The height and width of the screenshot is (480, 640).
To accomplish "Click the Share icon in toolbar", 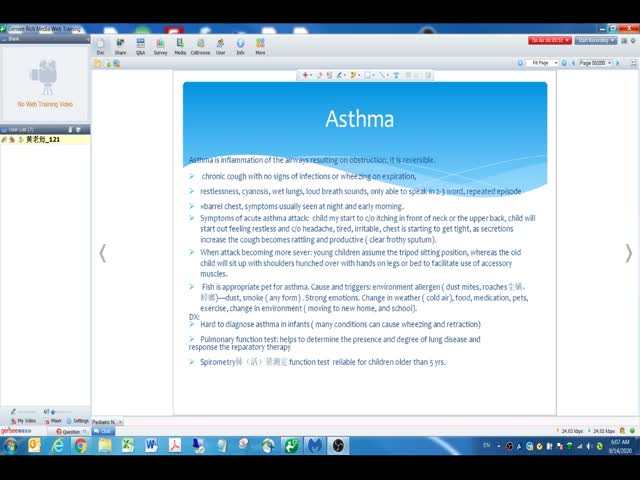I will pyautogui.click(x=120, y=46).
